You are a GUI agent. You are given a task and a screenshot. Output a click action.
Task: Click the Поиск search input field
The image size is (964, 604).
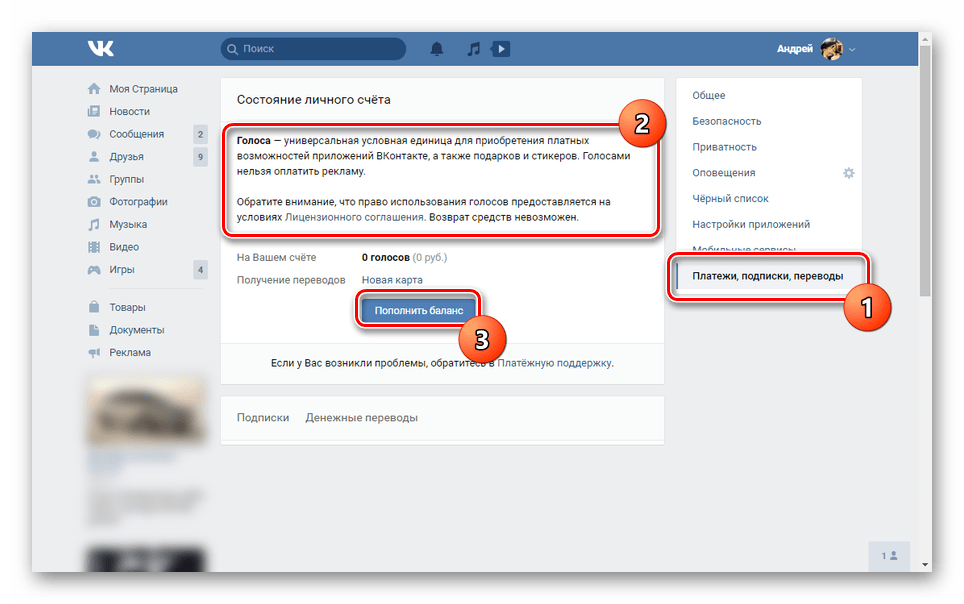[314, 49]
